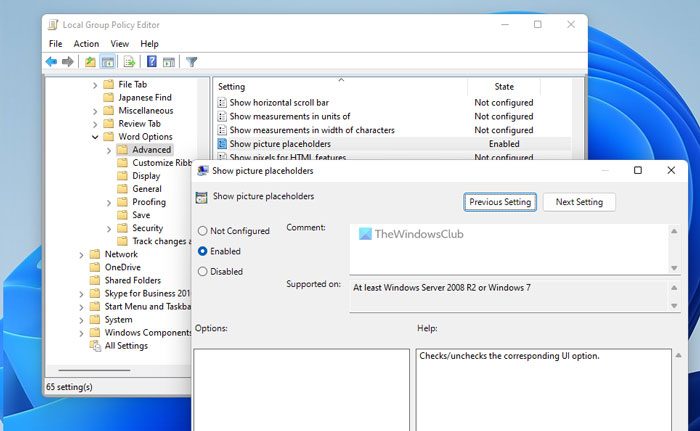Open the Filter funnel icon
Viewport: 700px width, 431px height.
click(x=192, y=62)
